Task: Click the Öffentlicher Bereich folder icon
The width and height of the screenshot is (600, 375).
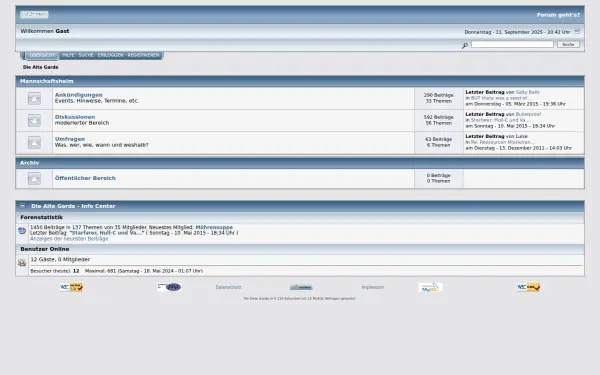Action: click(34, 178)
